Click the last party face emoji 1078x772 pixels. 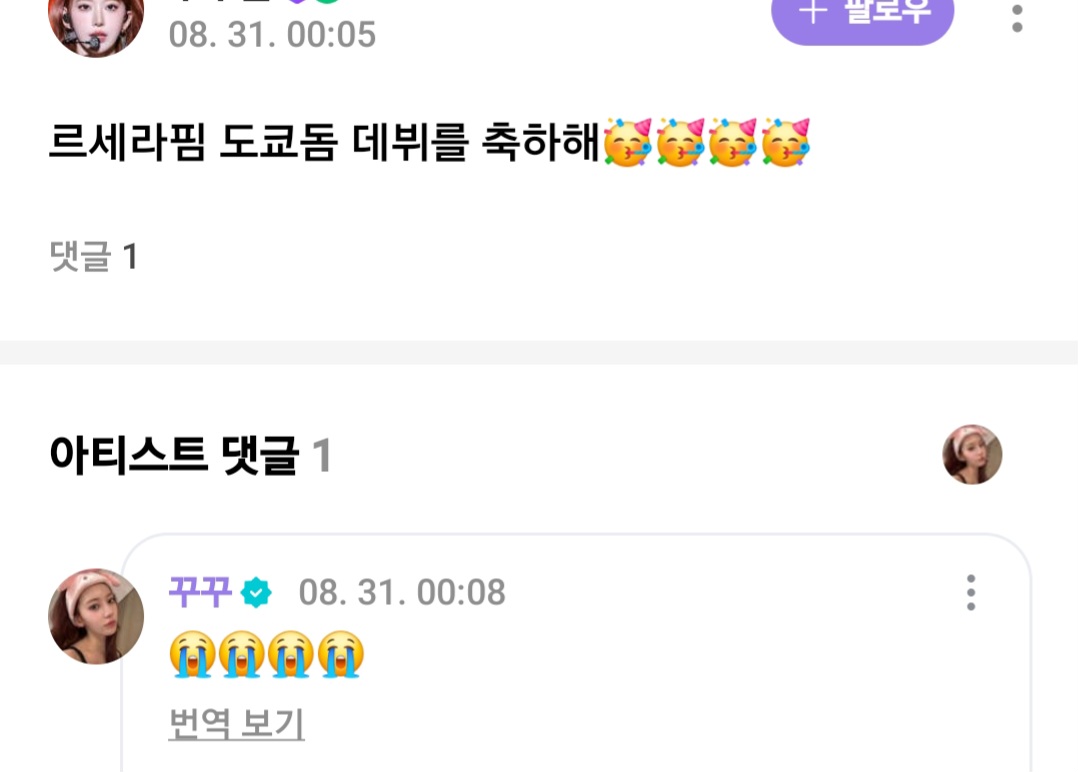click(785, 142)
